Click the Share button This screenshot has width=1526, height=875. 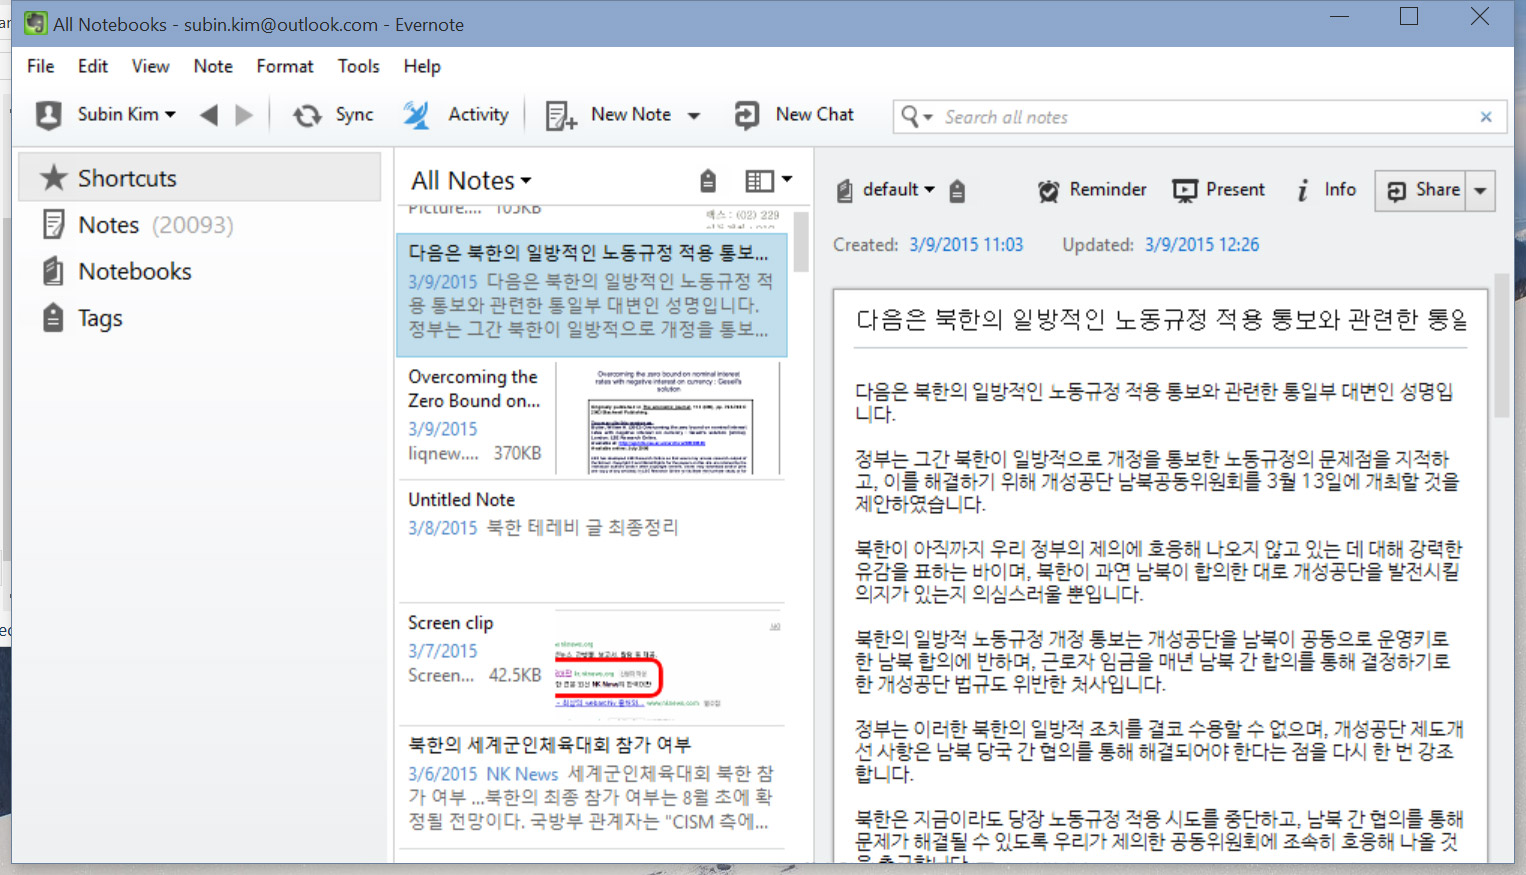(1422, 190)
